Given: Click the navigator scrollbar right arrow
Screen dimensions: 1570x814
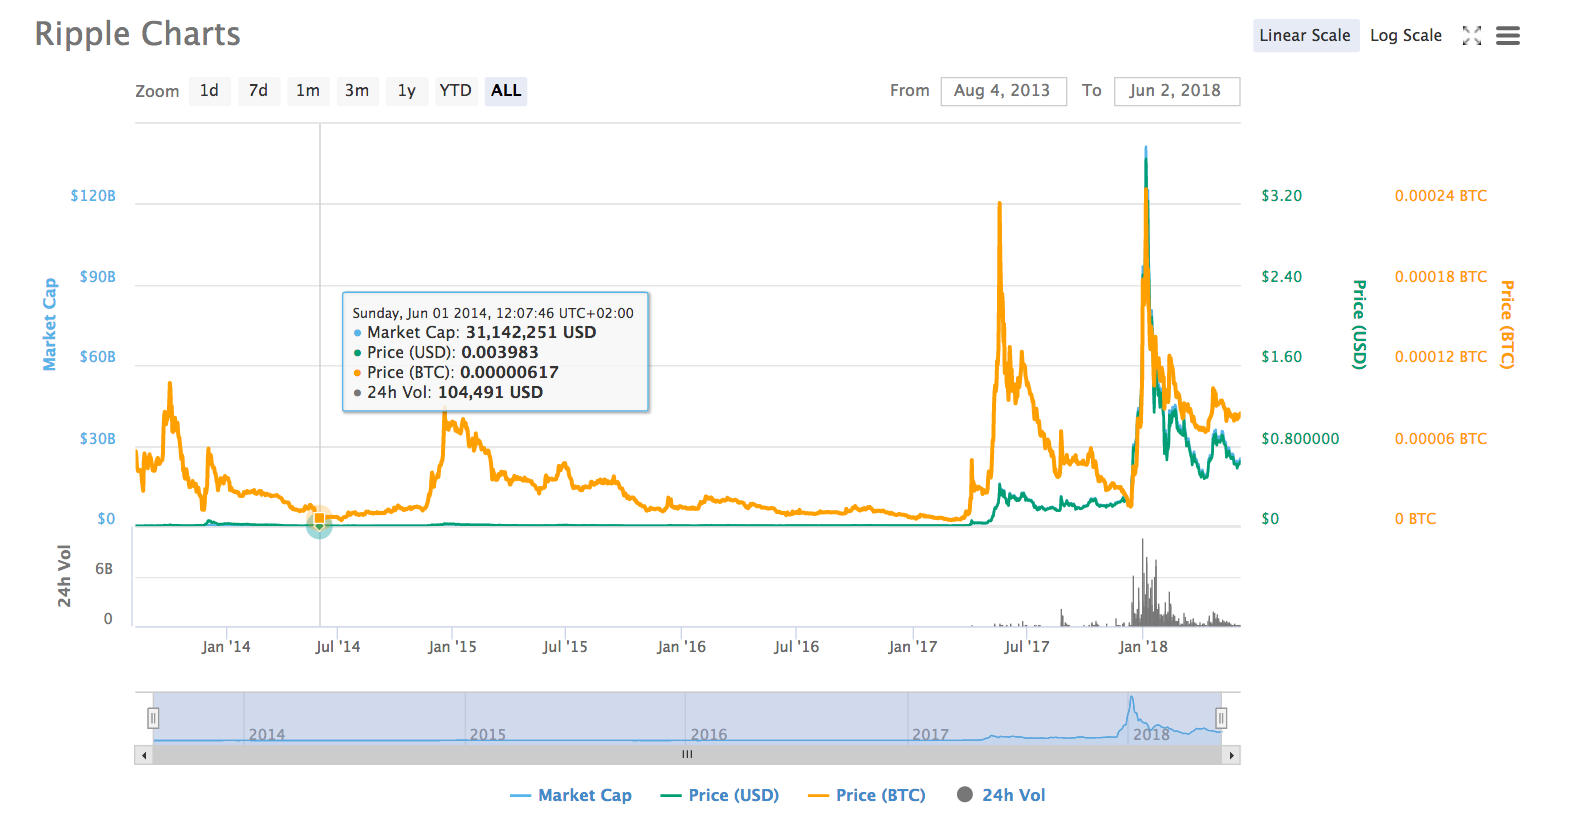Looking at the screenshot, I should [x=1231, y=756].
